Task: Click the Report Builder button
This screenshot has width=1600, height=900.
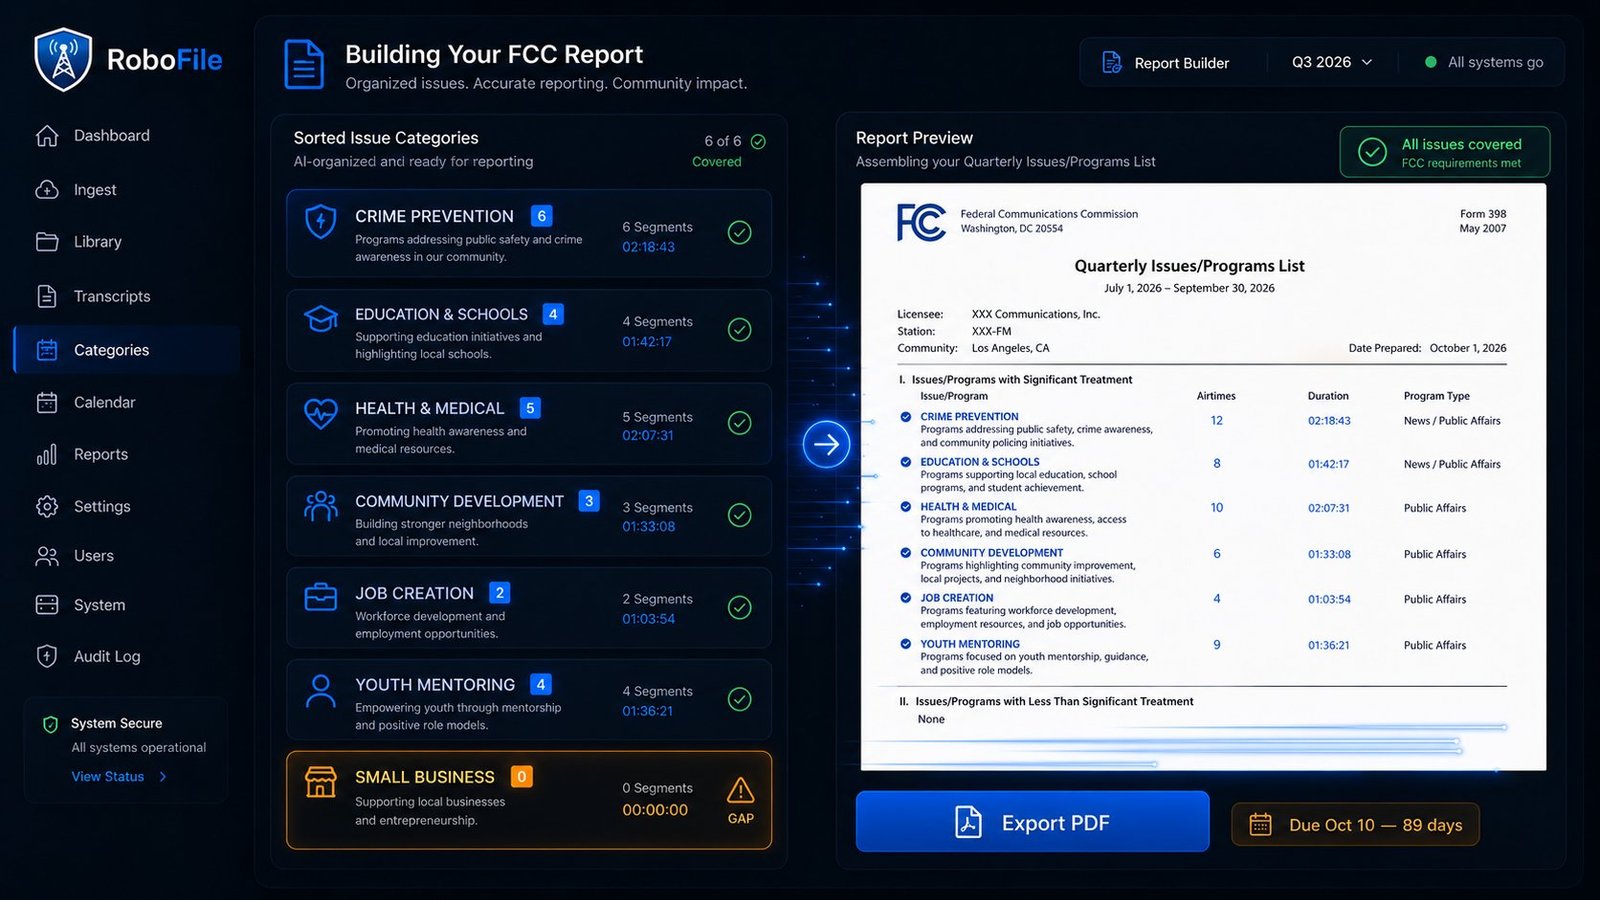Action: click(x=1166, y=62)
